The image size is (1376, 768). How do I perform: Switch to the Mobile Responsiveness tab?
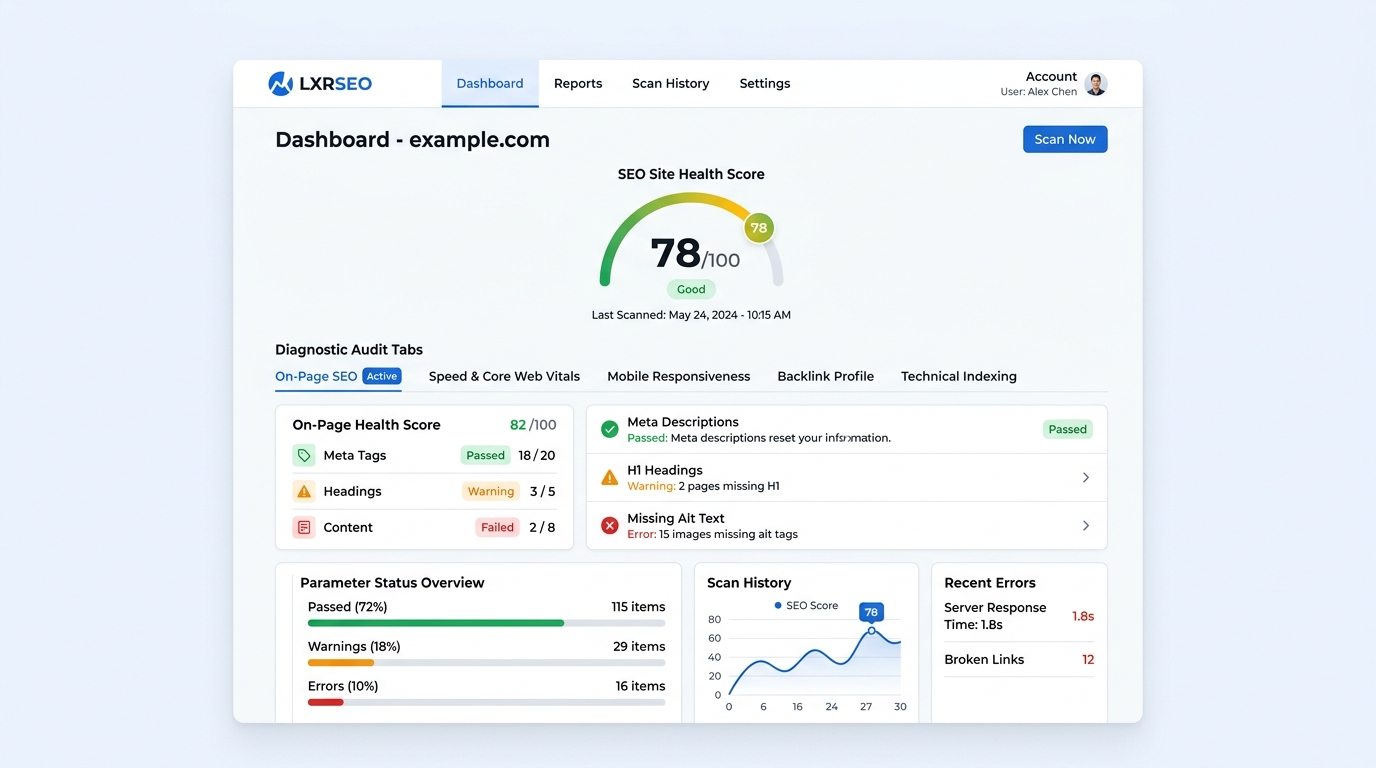[x=679, y=377]
